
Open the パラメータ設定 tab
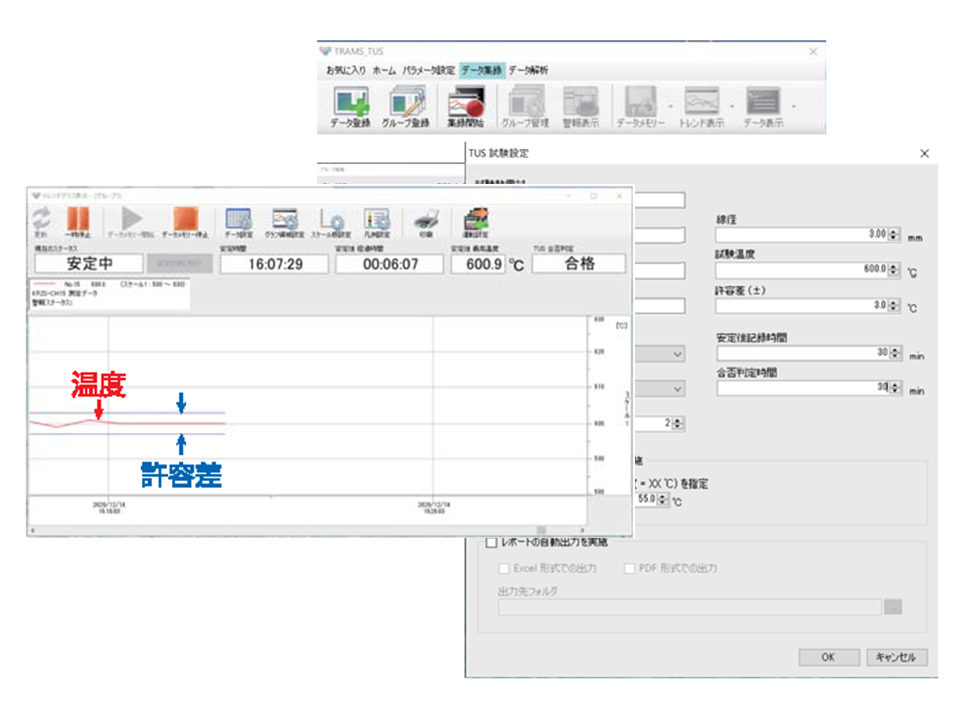click(429, 70)
